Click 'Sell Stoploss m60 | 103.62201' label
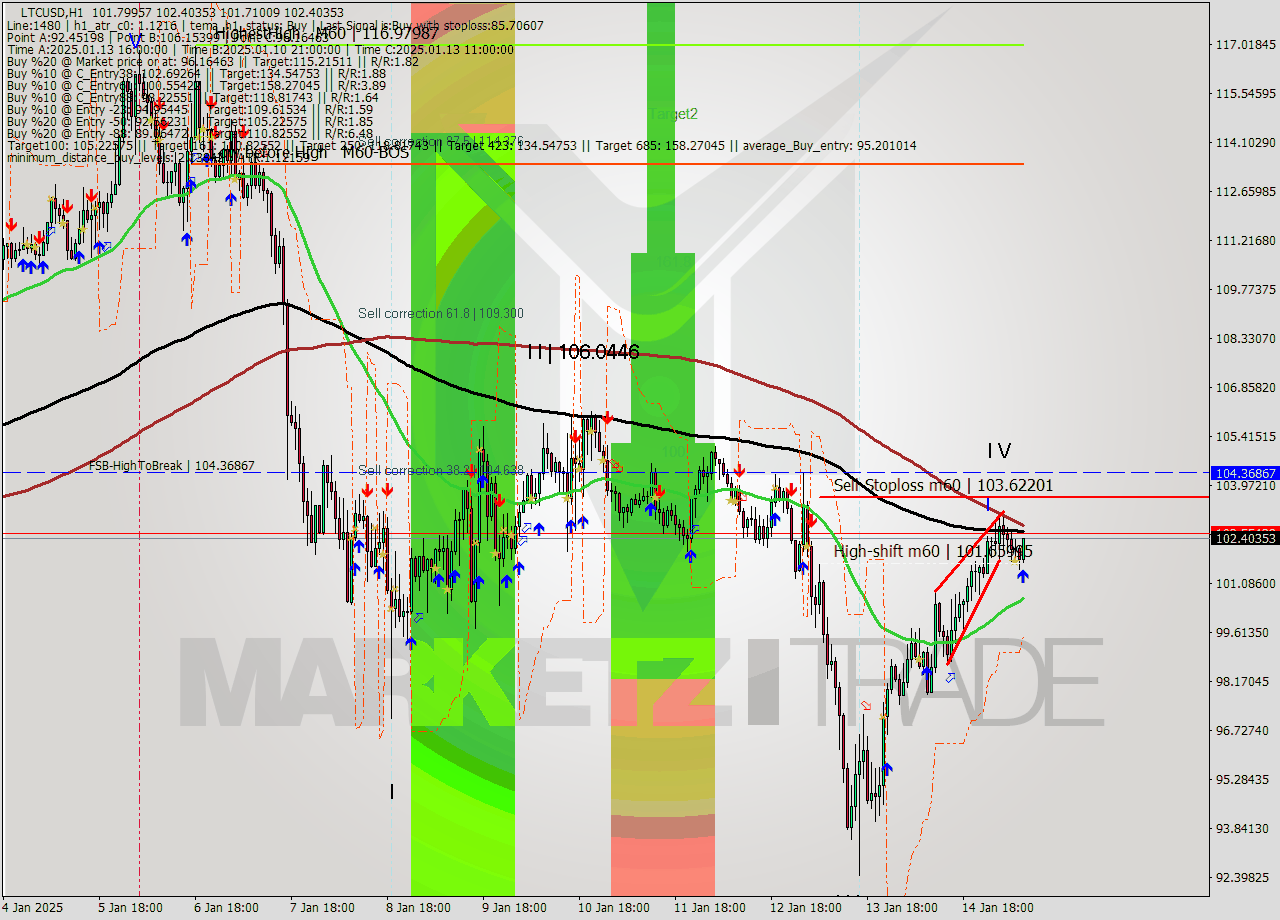The height and width of the screenshot is (920, 1280). [x=943, y=485]
